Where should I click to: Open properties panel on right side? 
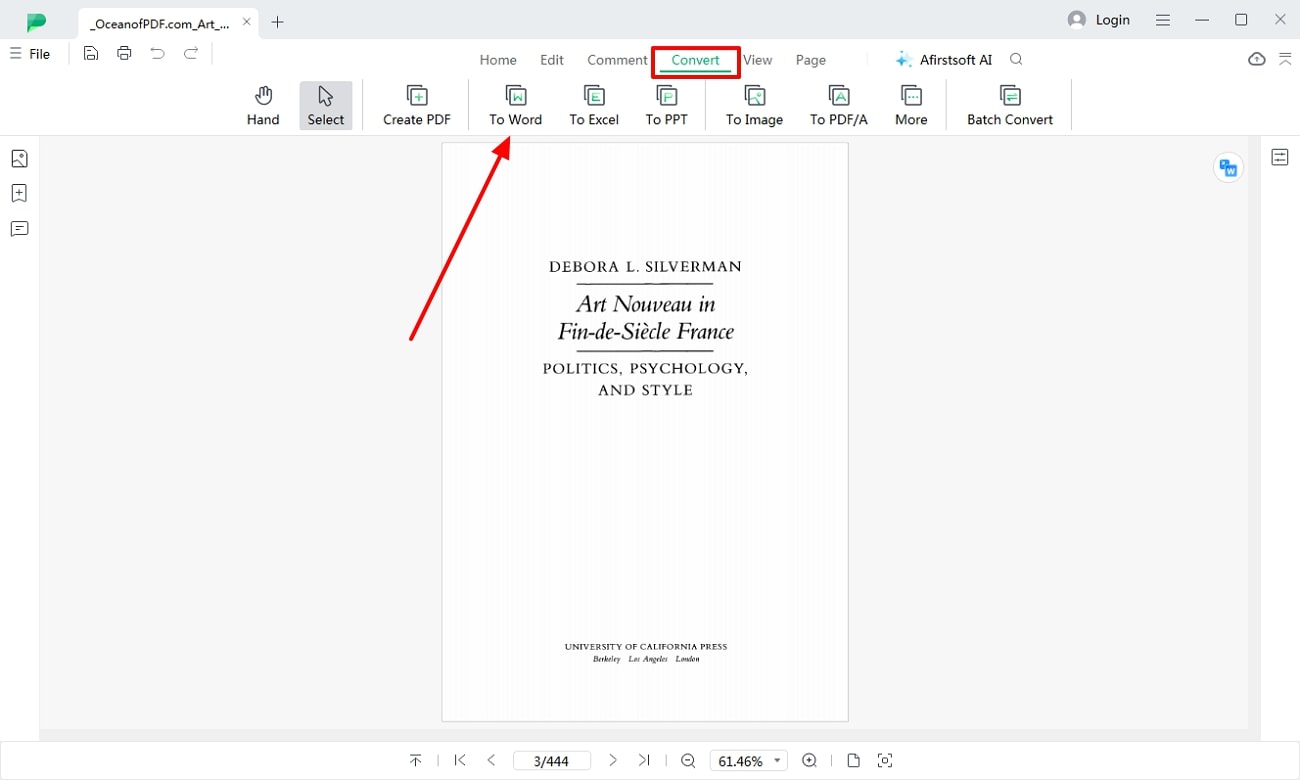point(1280,157)
